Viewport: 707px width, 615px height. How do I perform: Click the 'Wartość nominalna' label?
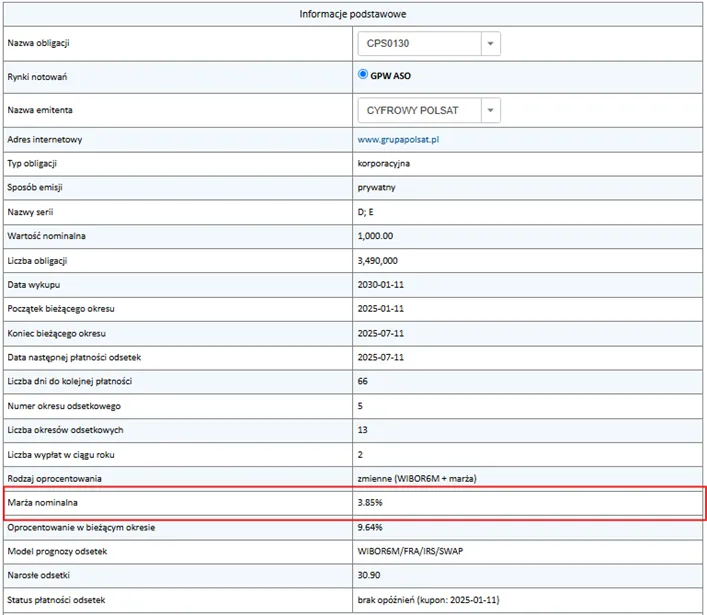pos(46,236)
